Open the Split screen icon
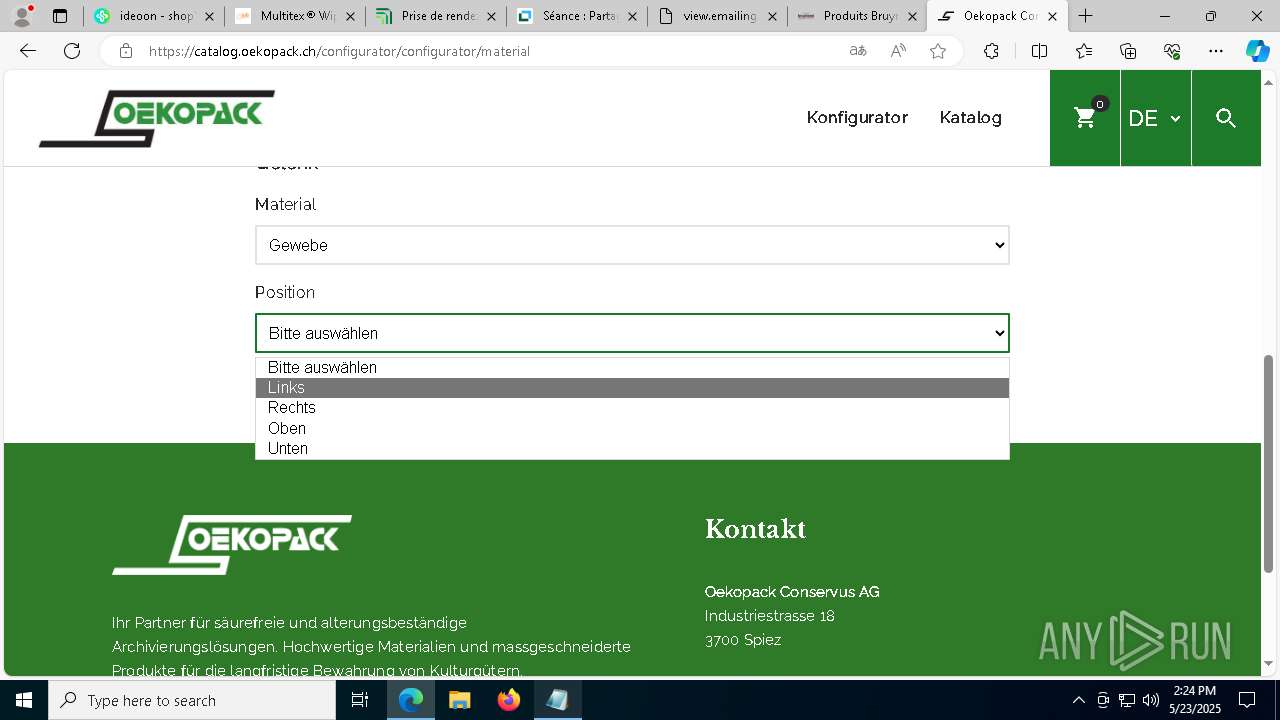This screenshot has width=1280, height=720. coord(1039,51)
